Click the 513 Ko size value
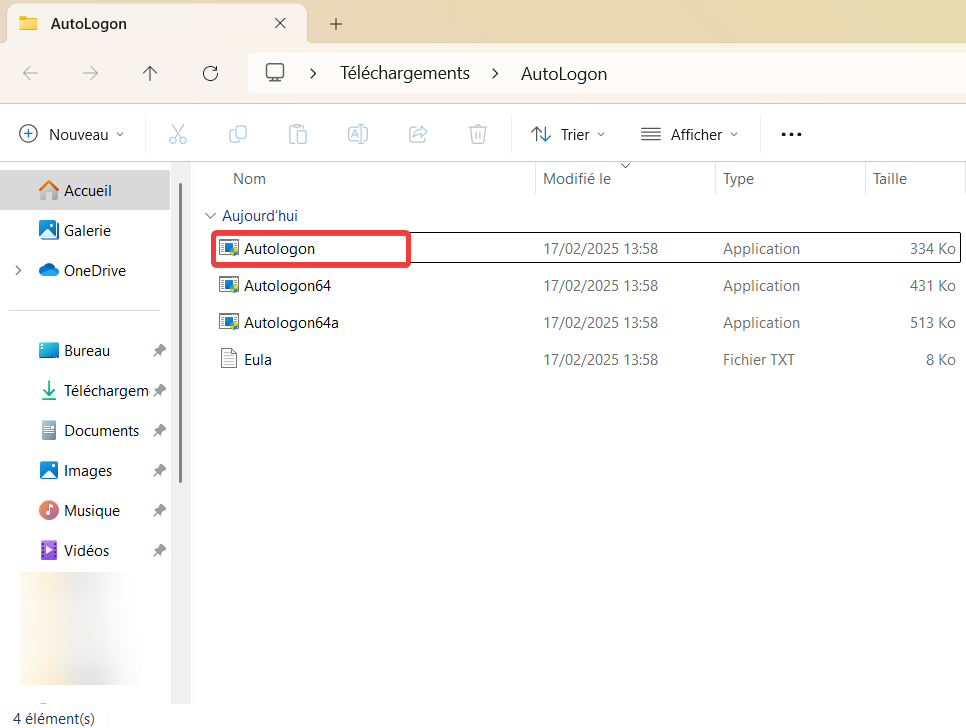Viewport: 966px width, 728px height. 933,323
